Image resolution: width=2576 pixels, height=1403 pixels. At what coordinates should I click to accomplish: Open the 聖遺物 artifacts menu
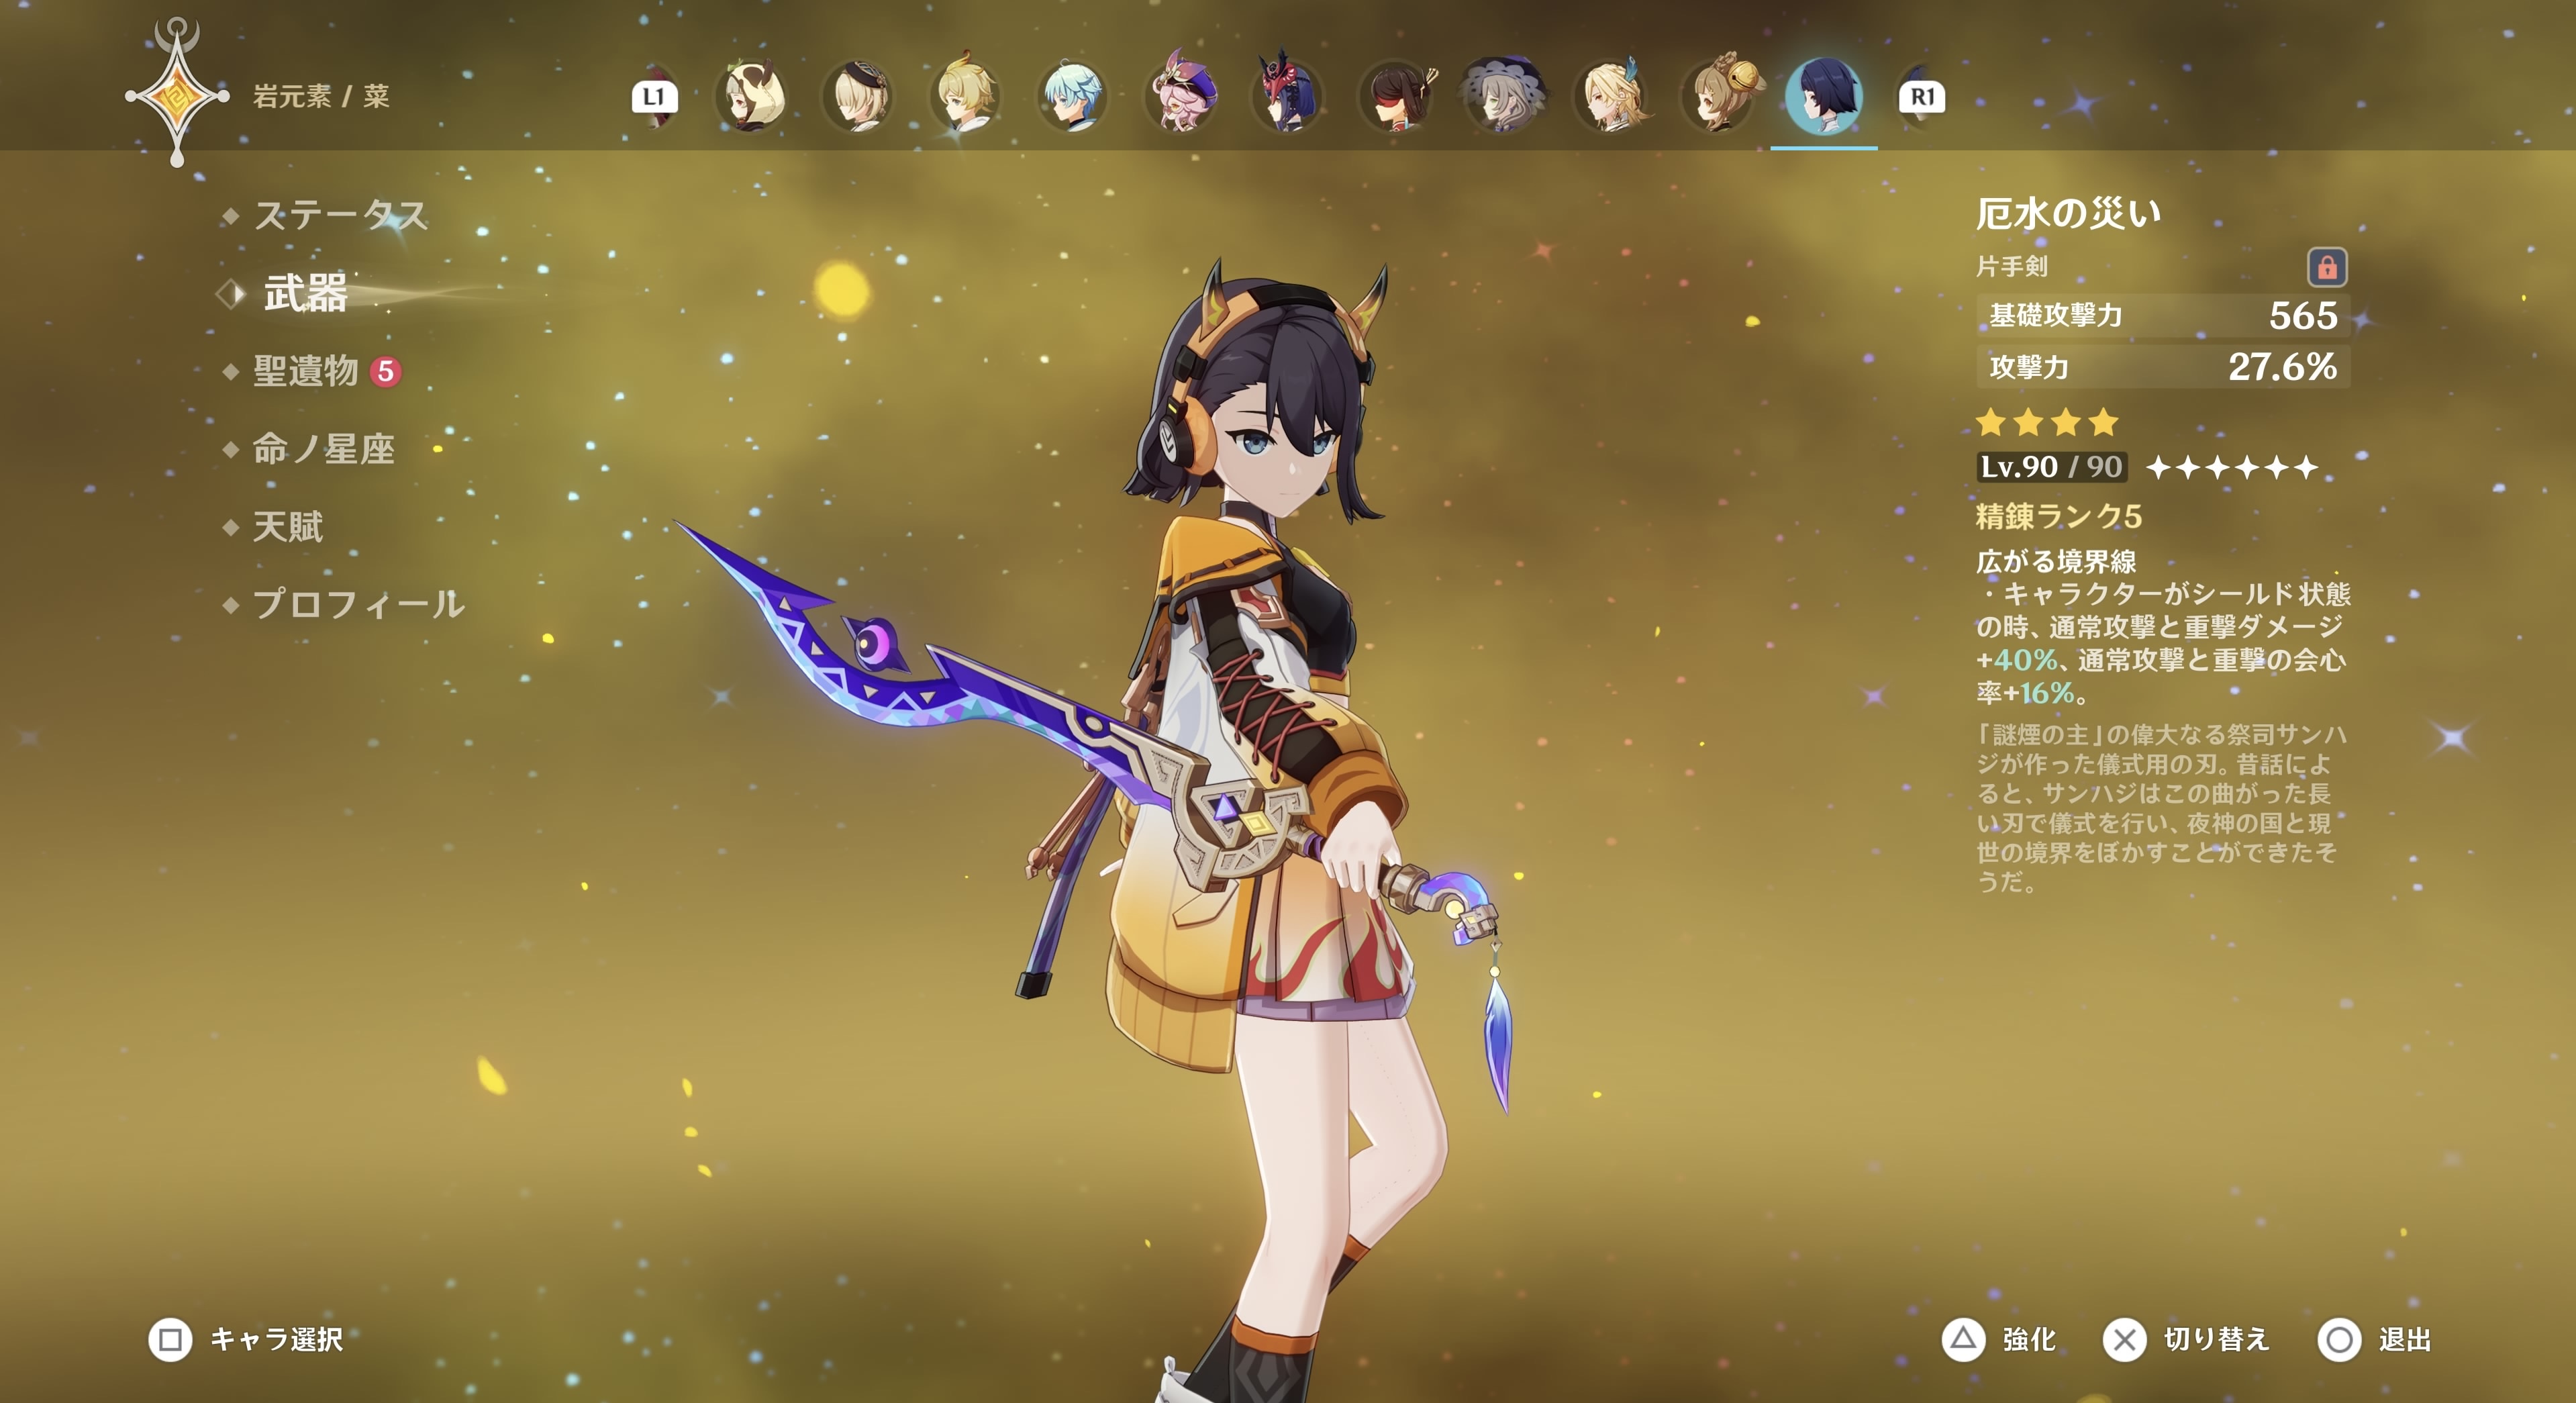point(306,371)
